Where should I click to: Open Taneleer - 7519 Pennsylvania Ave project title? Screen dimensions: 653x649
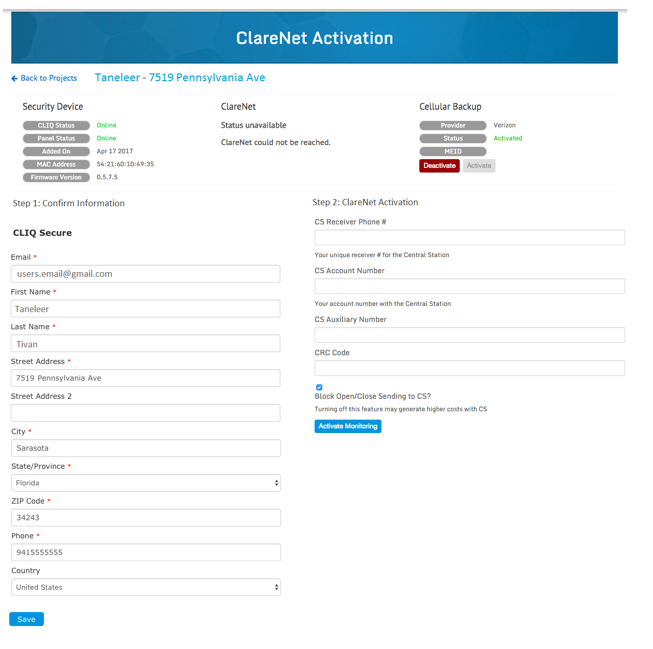coord(180,77)
